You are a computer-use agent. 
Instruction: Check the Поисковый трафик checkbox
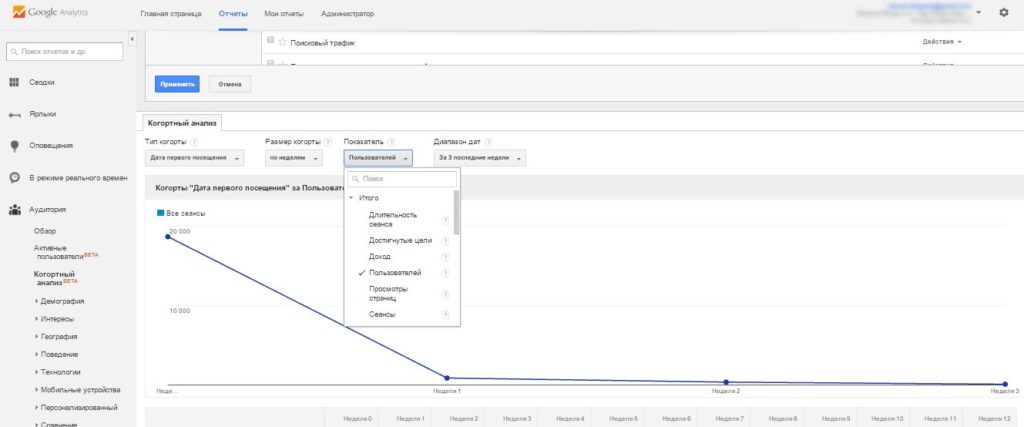270,42
